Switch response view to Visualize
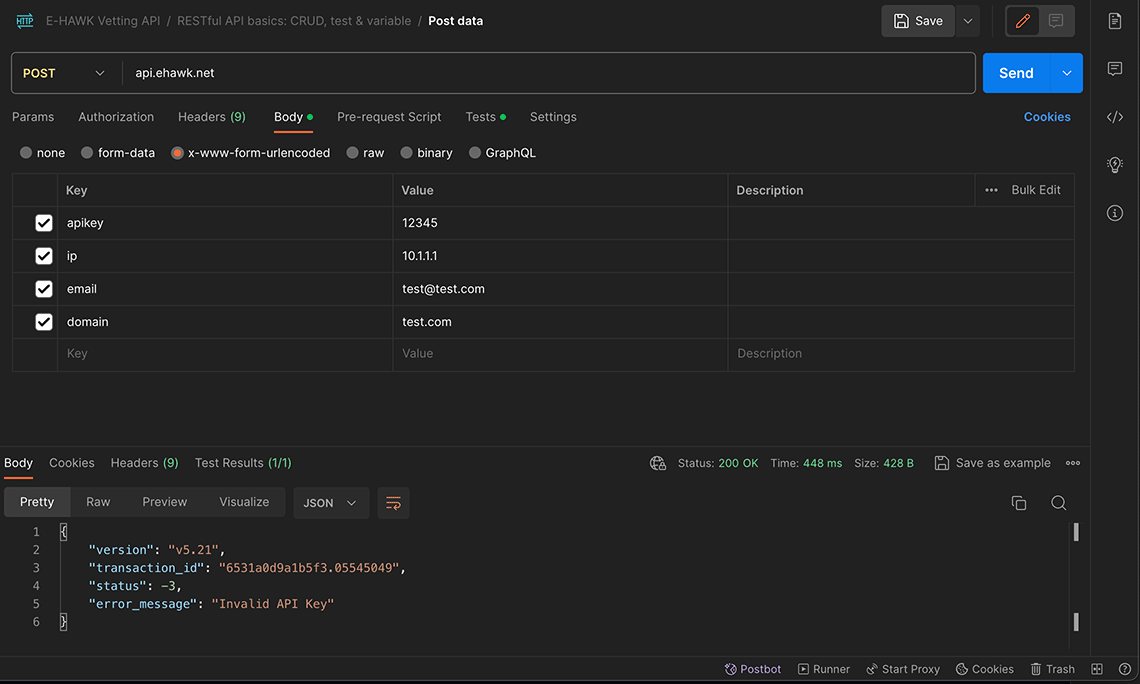Image resolution: width=1140 pixels, height=684 pixels. click(244, 502)
